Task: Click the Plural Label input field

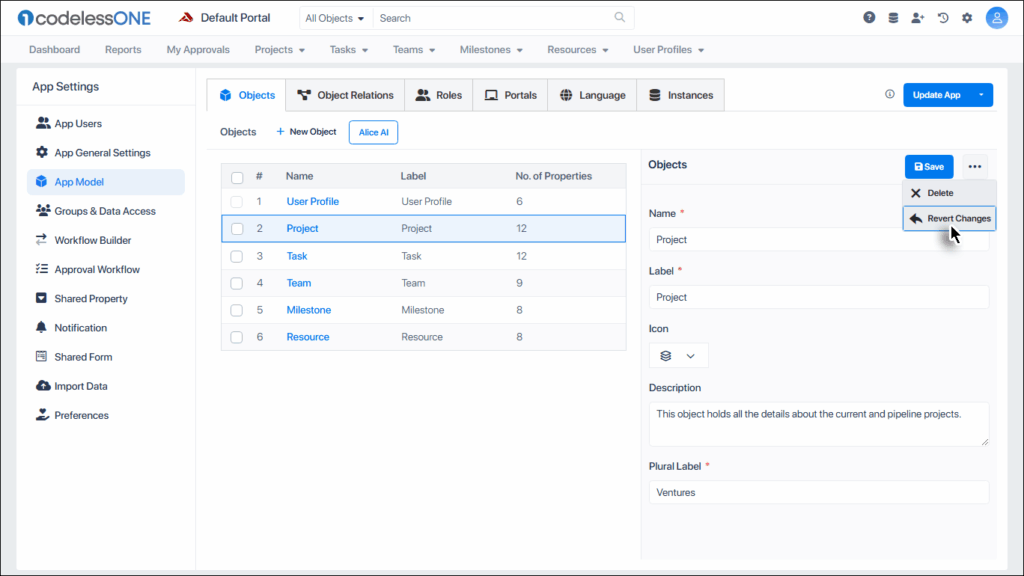Action: pyautogui.click(x=818, y=493)
